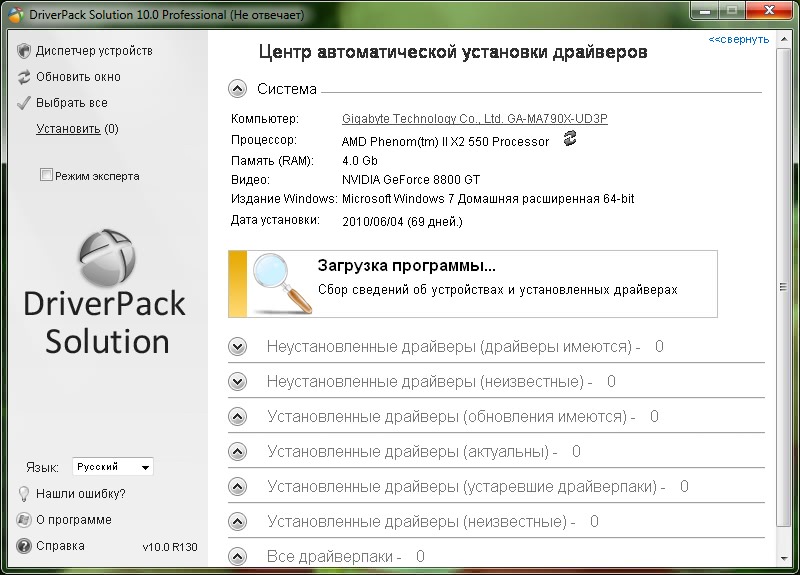This screenshot has width=800, height=575.
Task: Expand Неустановленные драйверы (драйверы имеются) section
Action: point(237,347)
